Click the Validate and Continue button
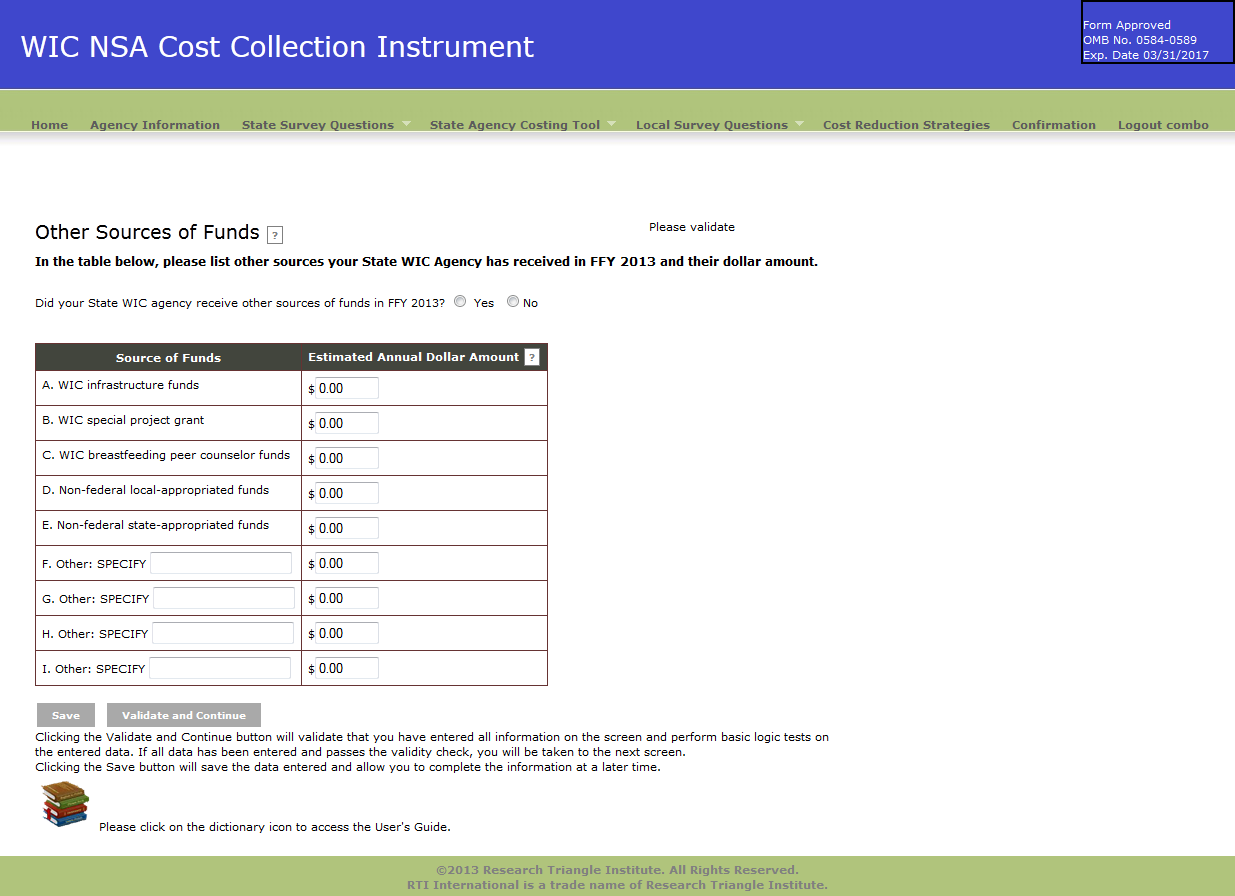The height and width of the screenshot is (896, 1235). click(x=184, y=715)
